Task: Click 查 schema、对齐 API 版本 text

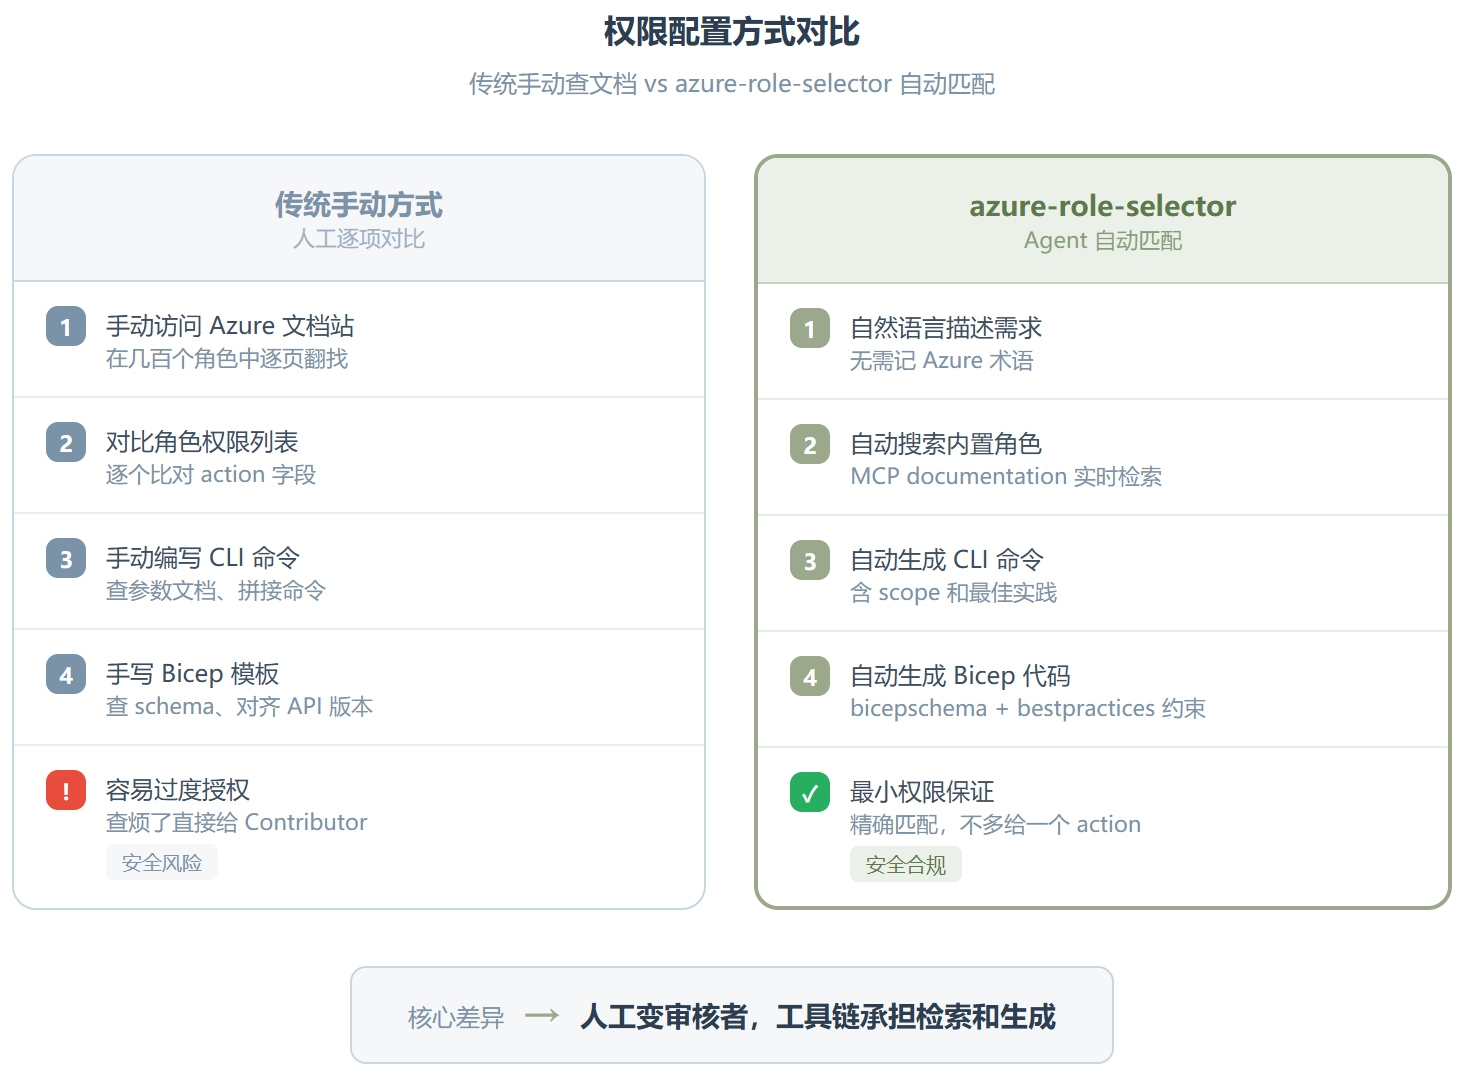Action: 240,707
